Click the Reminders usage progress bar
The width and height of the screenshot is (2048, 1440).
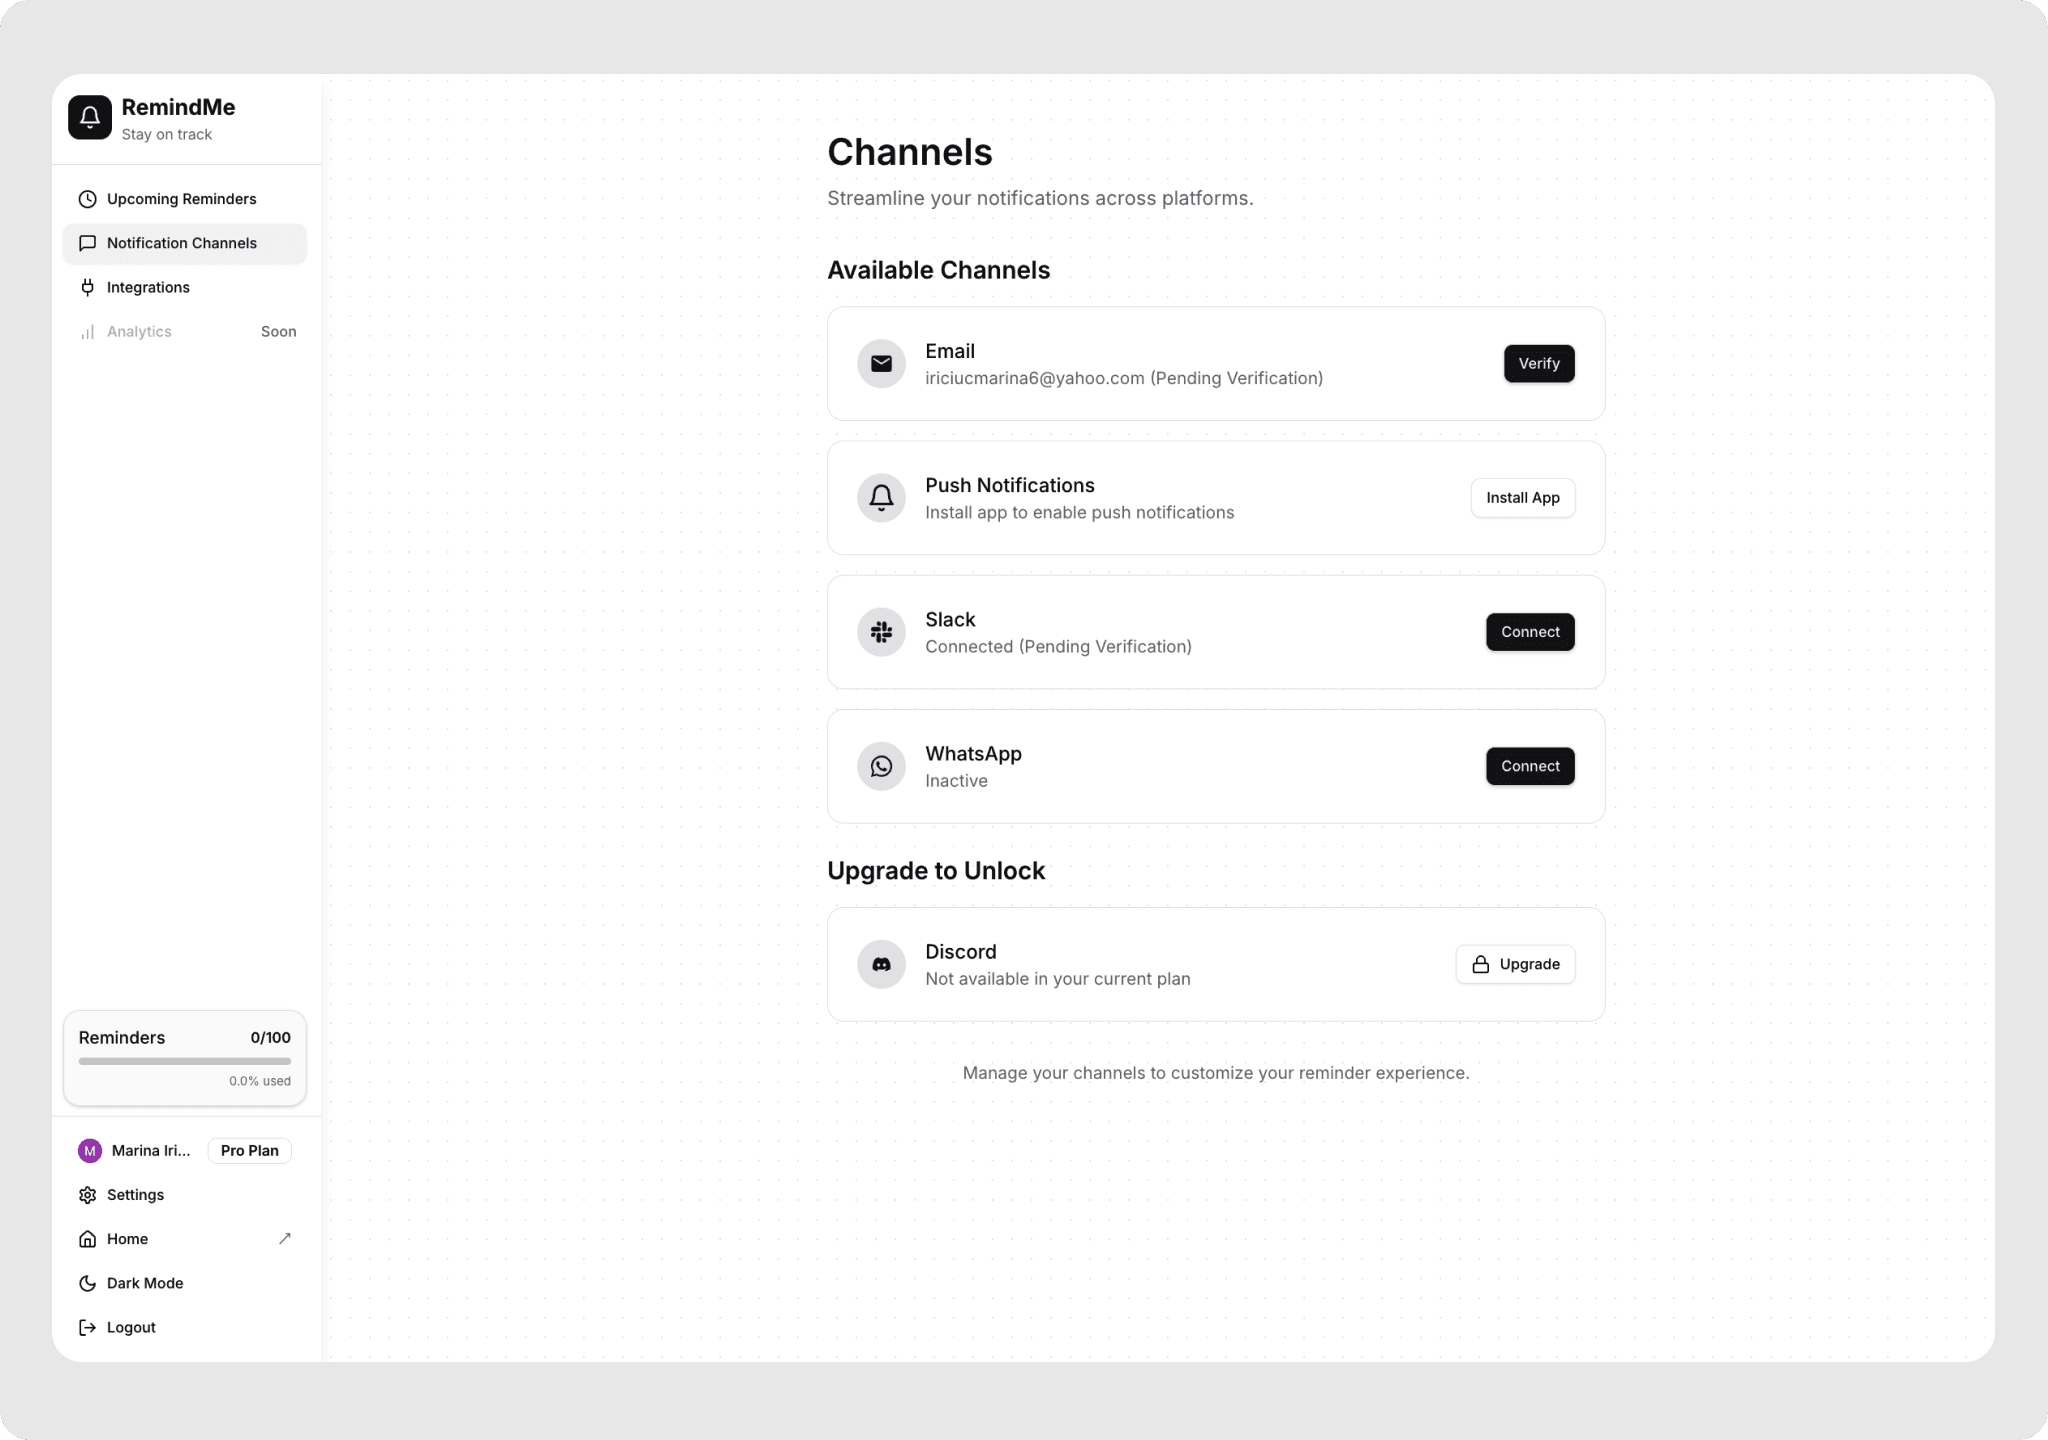coord(185,1061)
